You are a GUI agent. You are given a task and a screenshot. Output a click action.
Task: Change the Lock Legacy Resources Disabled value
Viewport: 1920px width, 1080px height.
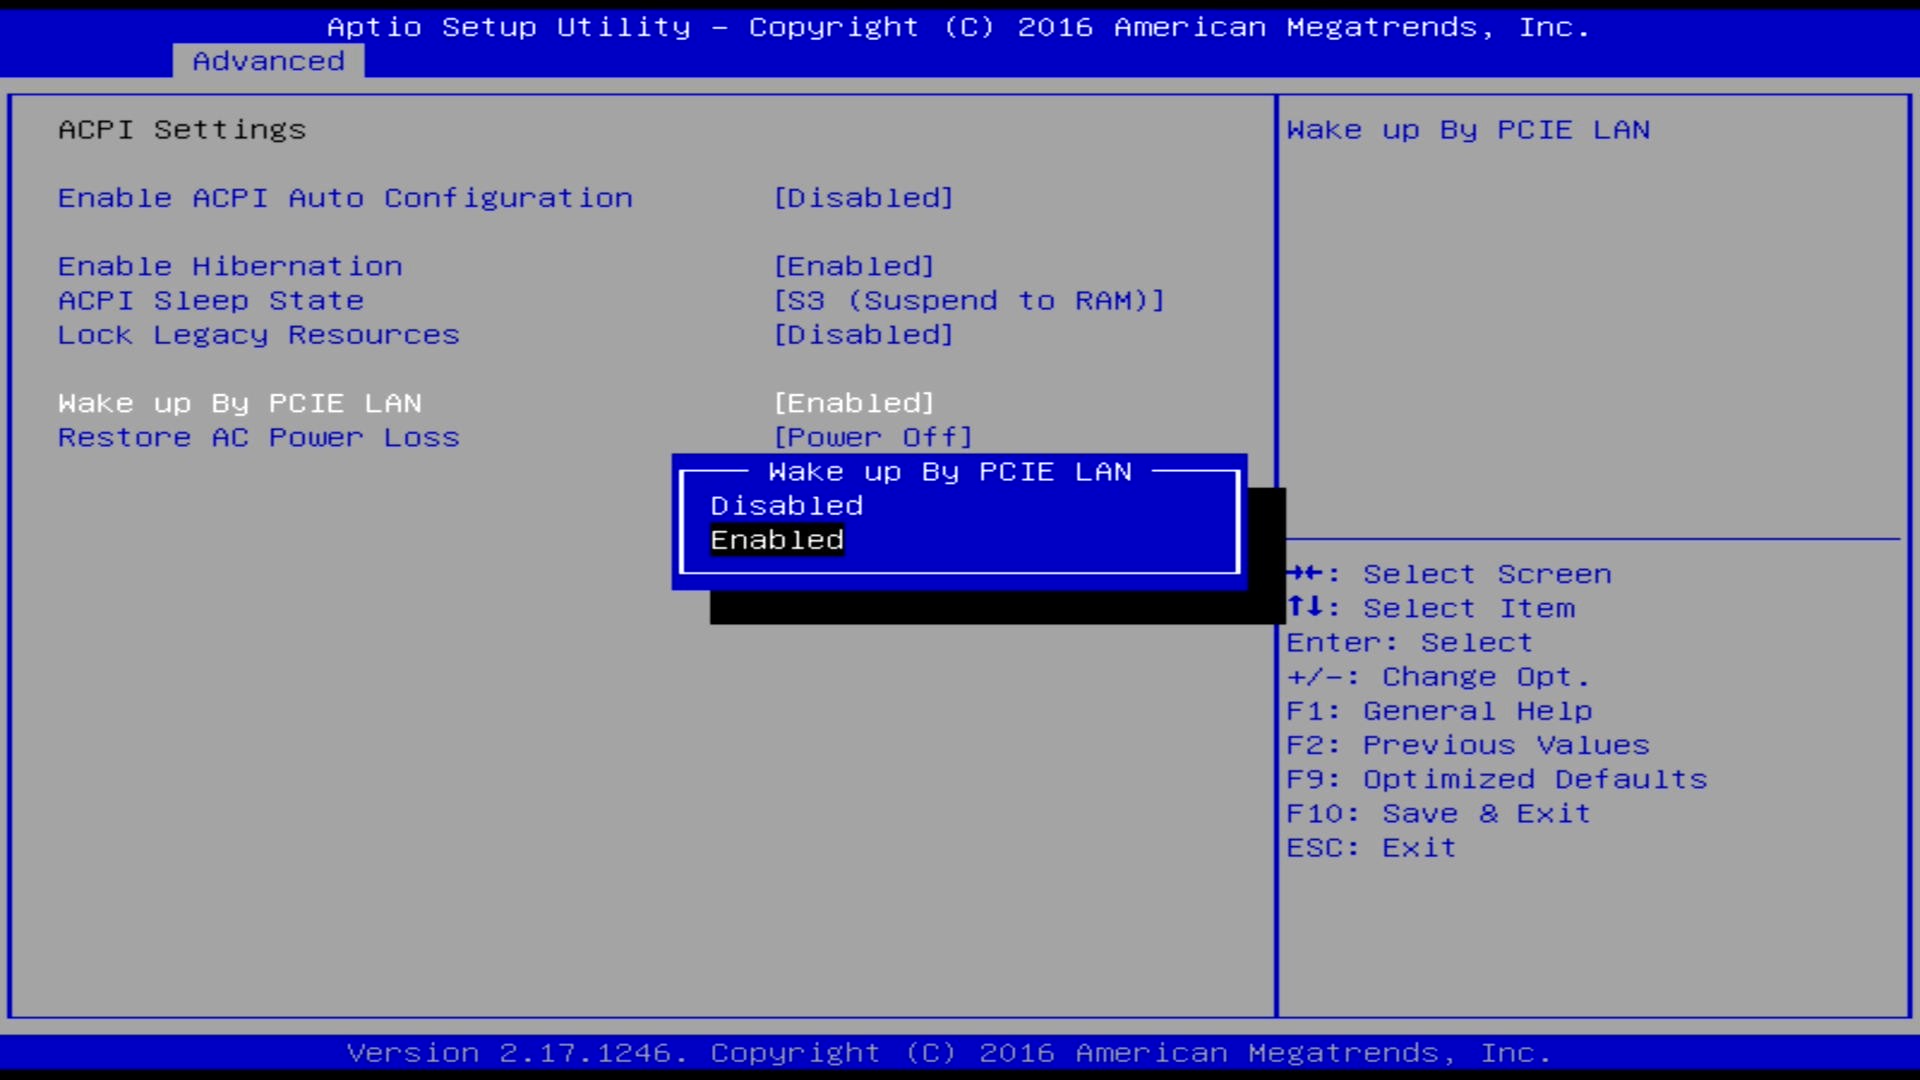click(863, 335)
